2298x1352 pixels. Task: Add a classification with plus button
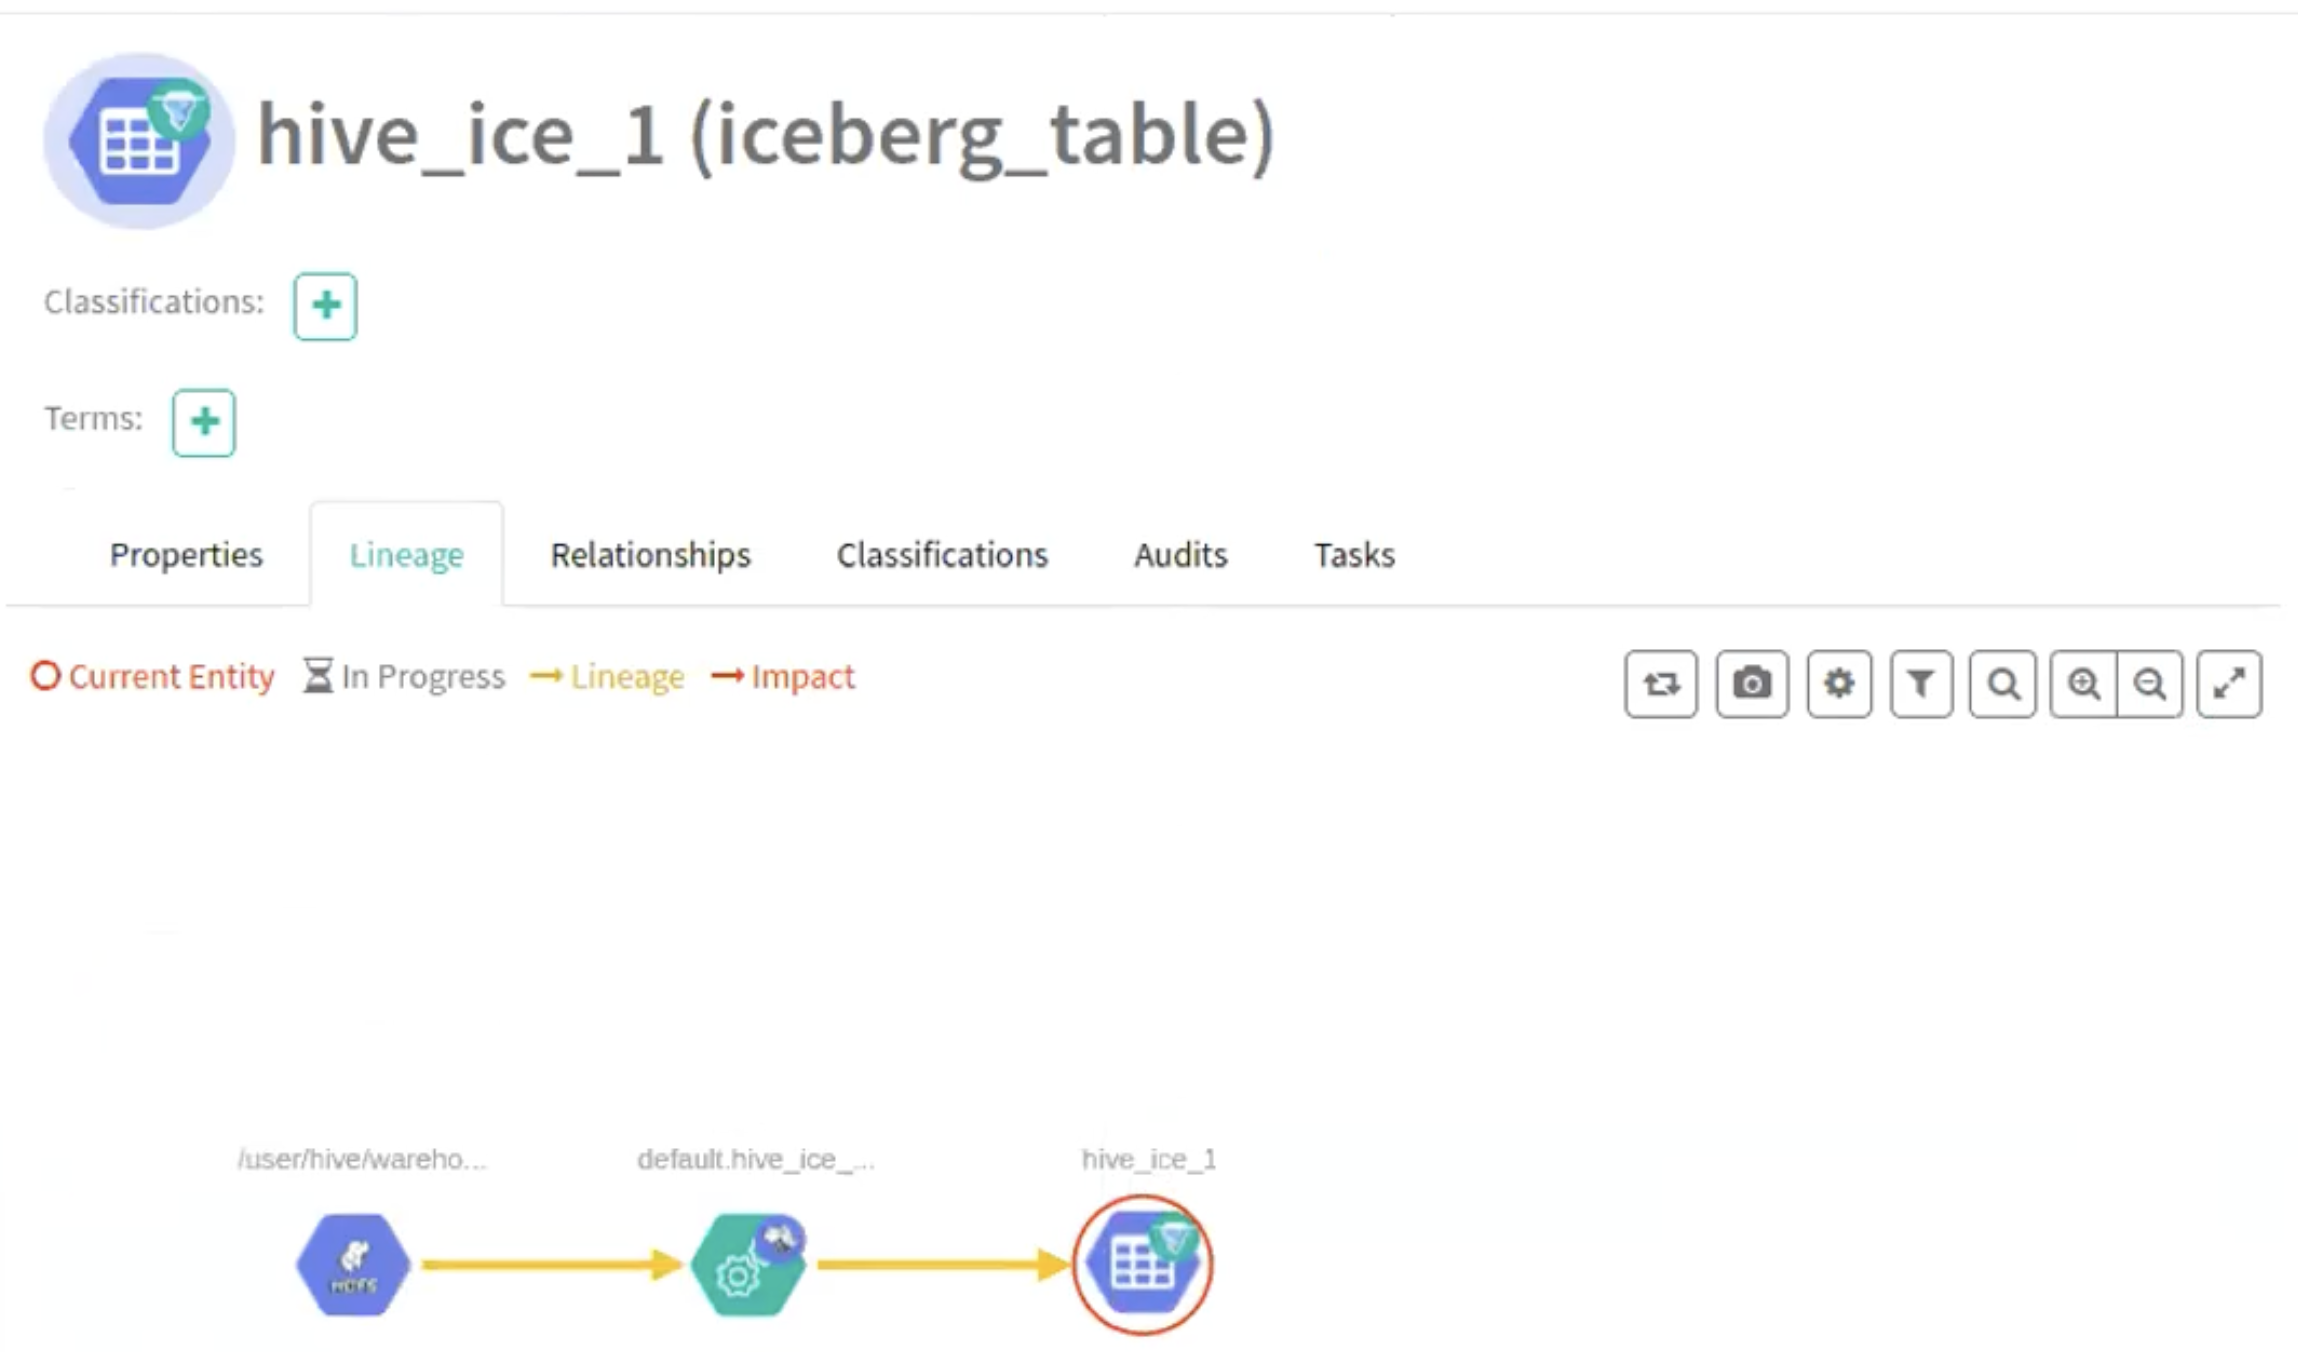point(325,306)
